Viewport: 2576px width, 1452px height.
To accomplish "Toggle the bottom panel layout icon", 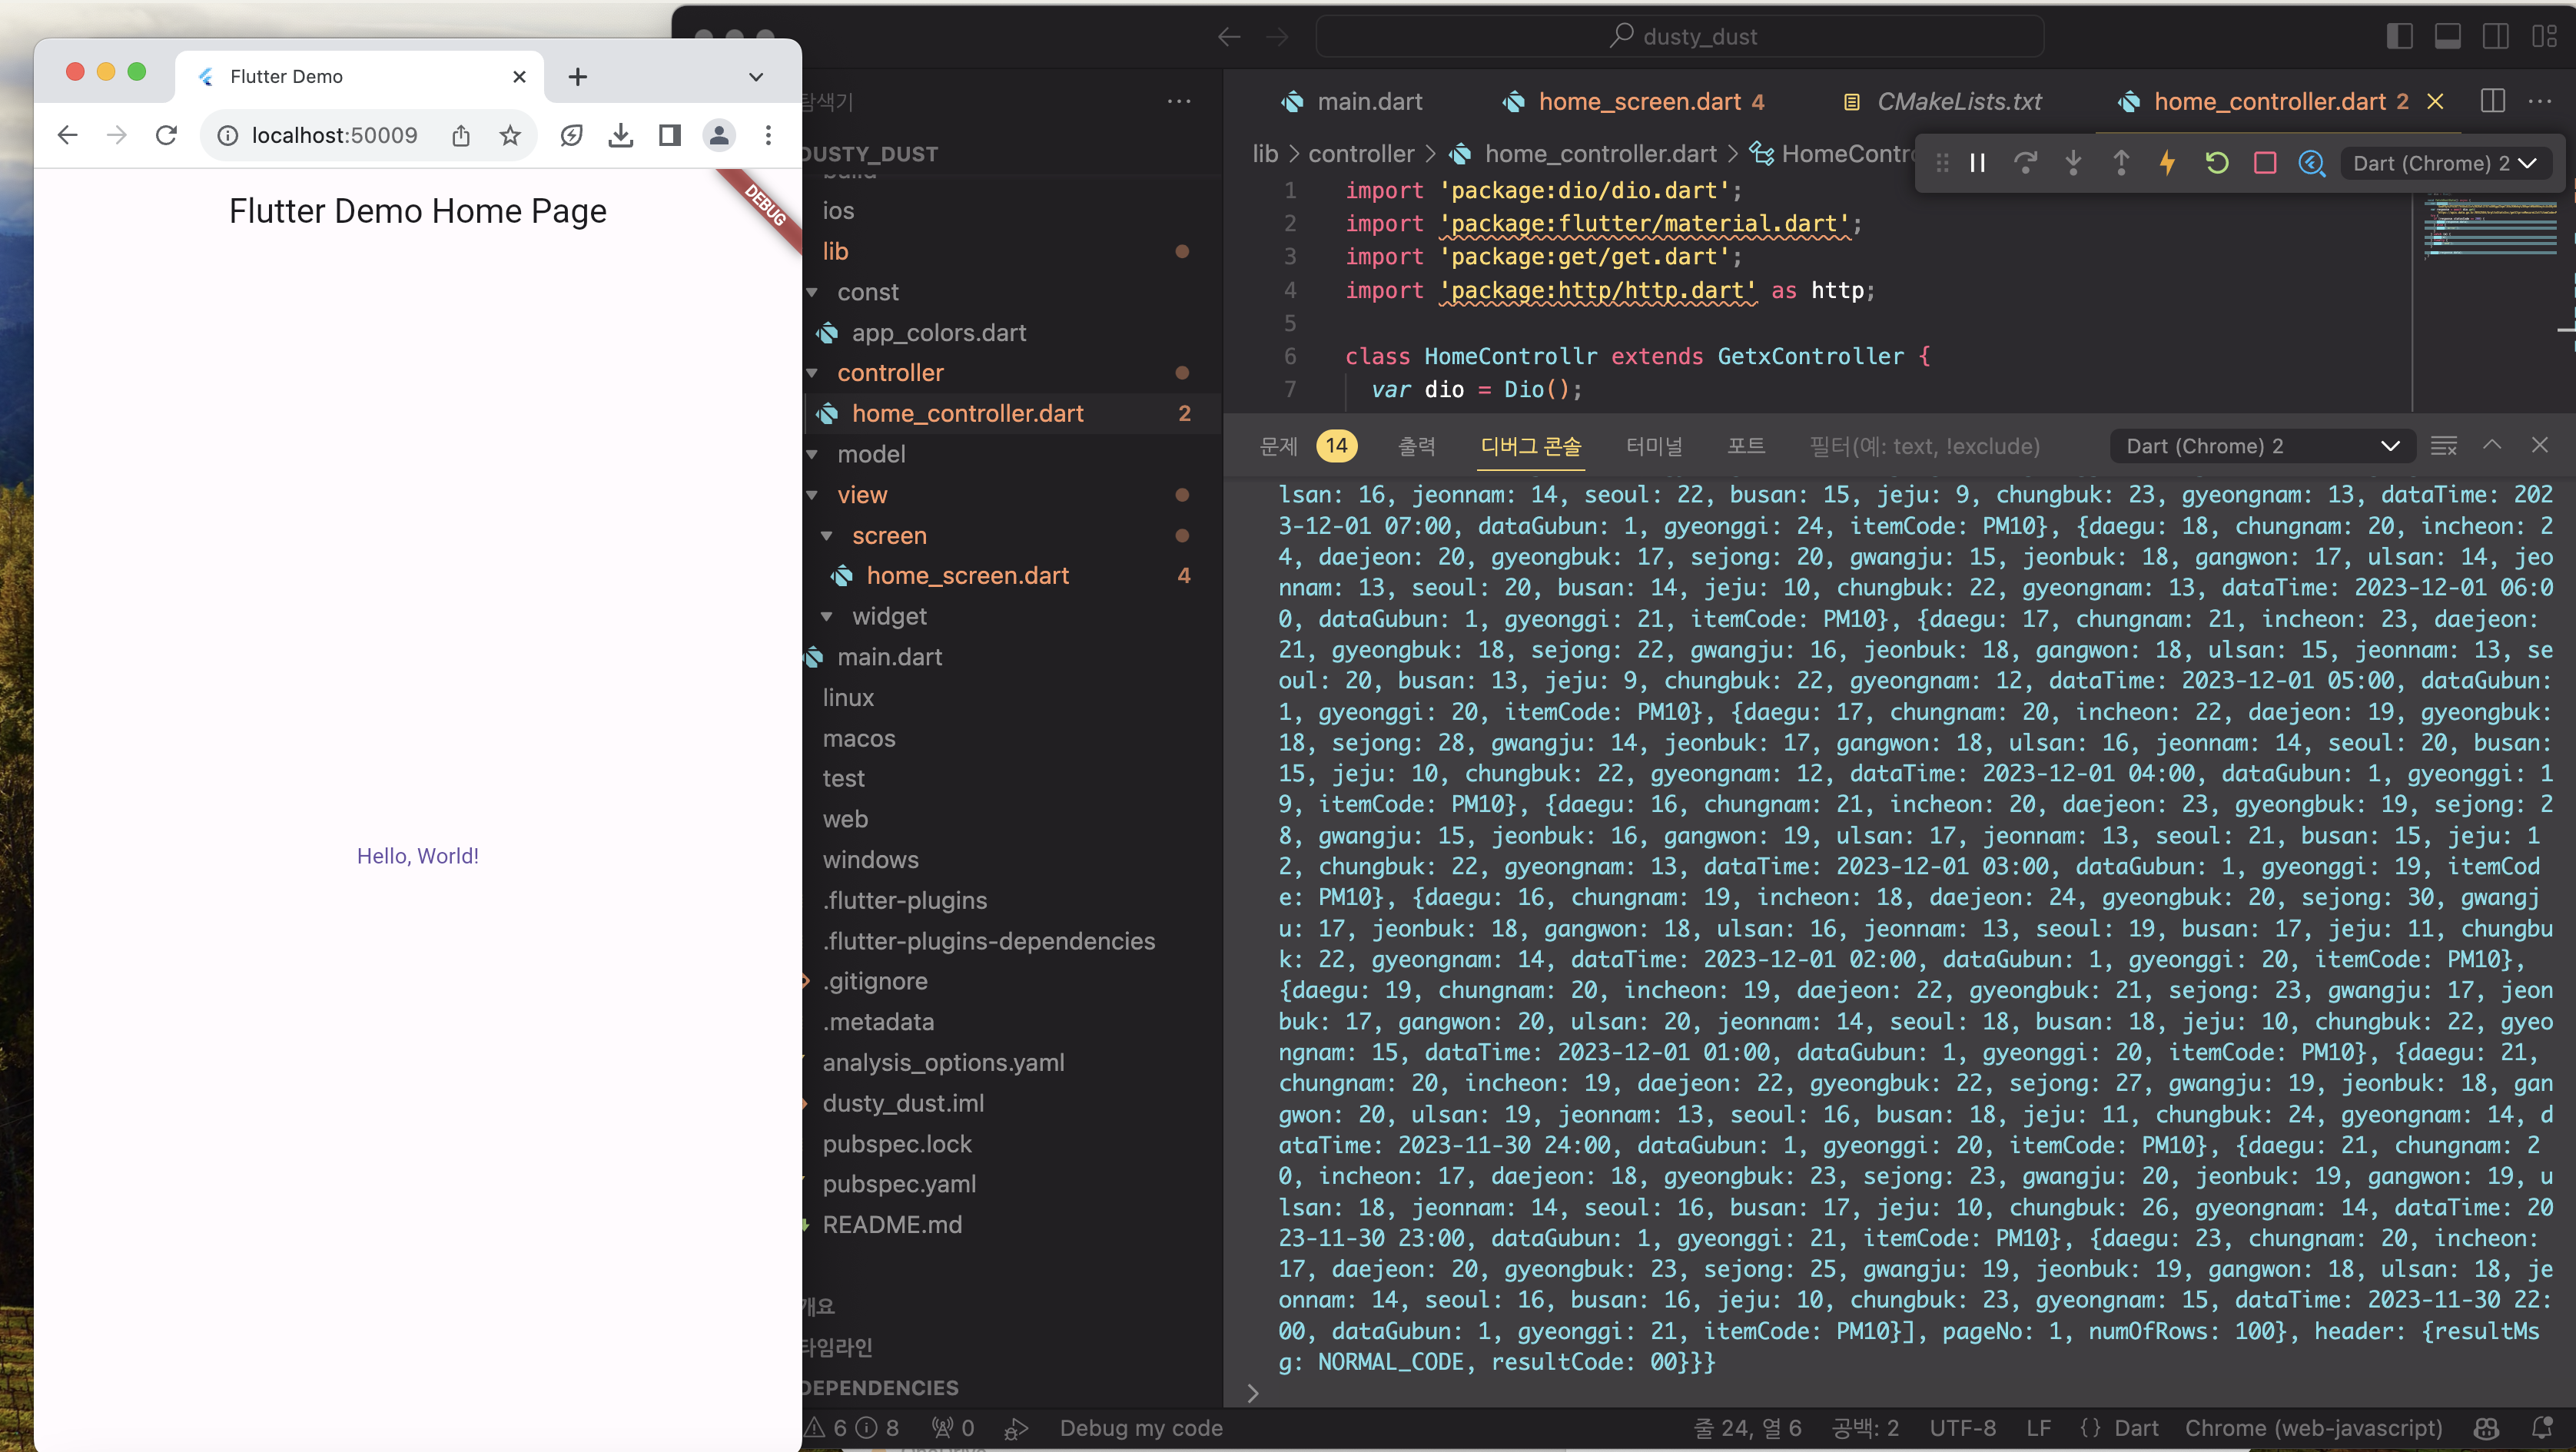I will tap(2447, 37).
